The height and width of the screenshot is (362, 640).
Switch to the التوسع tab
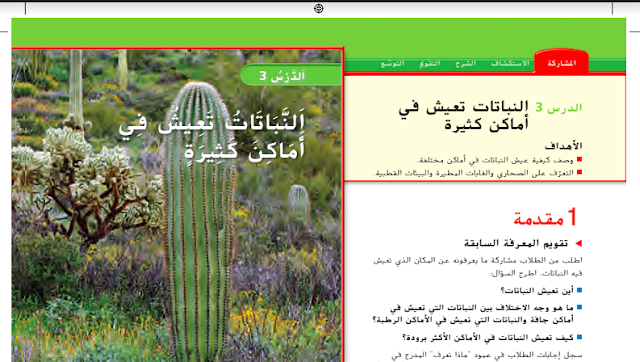(392, 63)
